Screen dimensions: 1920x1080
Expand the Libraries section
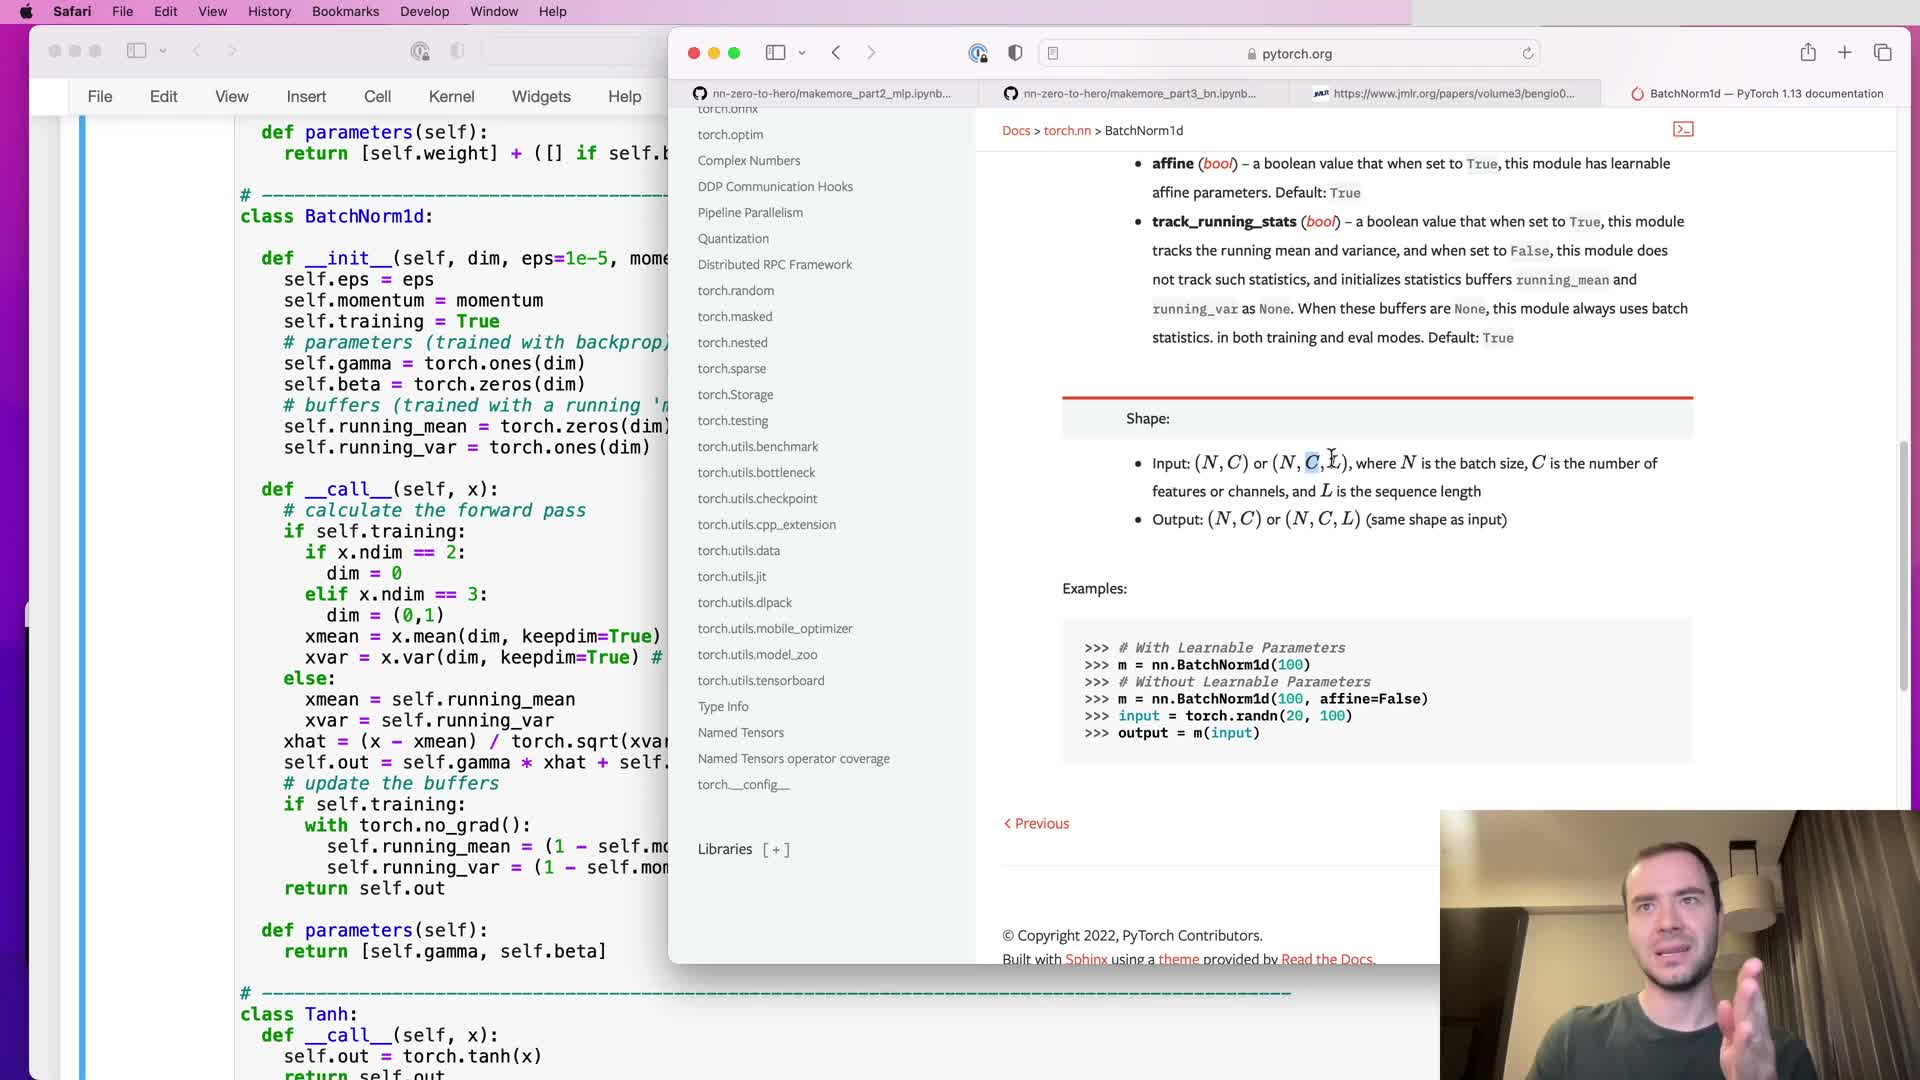click(776, 850)
